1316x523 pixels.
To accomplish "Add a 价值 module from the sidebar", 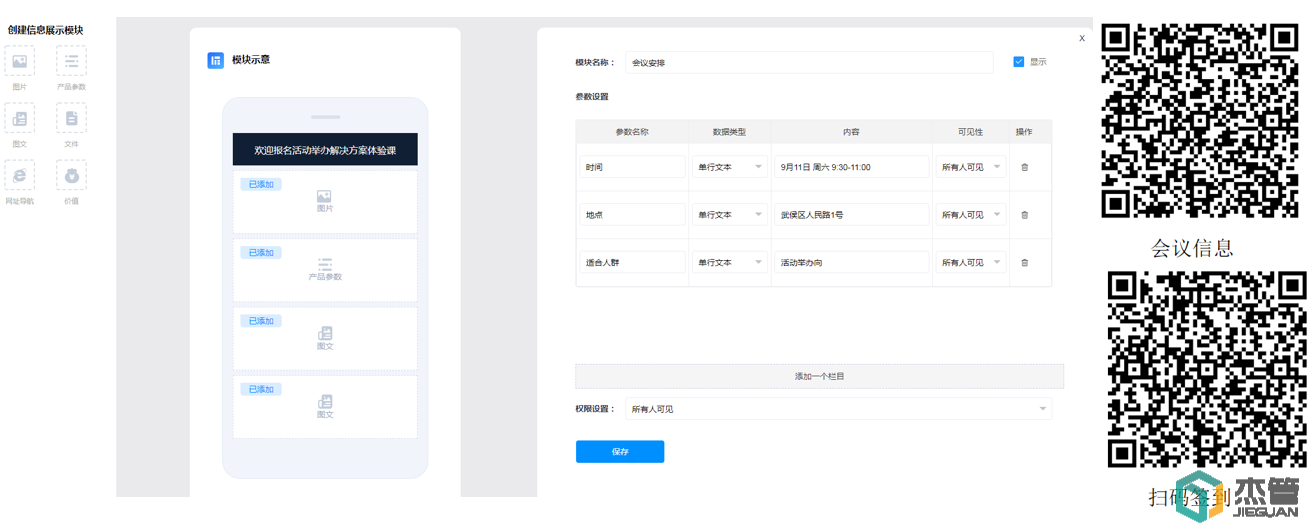I will point(71,176).
